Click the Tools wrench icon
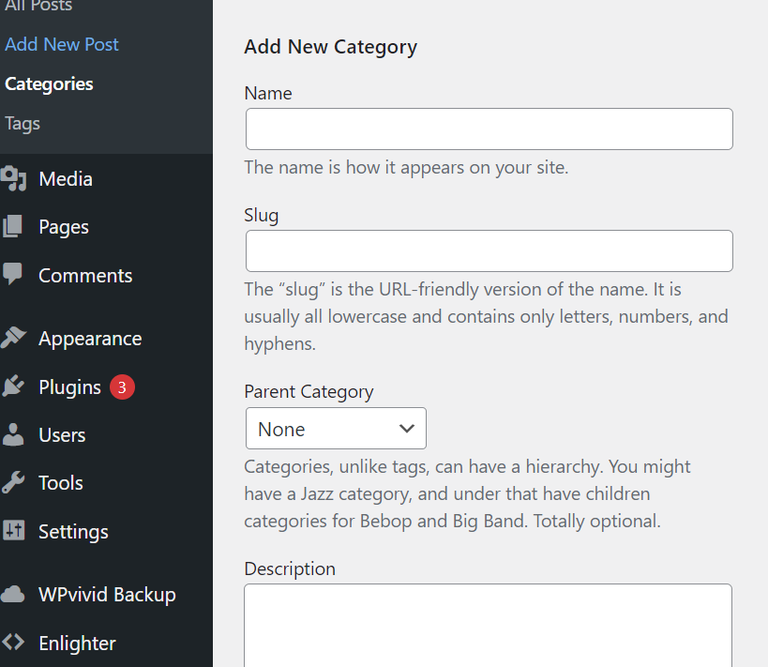 coord(13,483)
